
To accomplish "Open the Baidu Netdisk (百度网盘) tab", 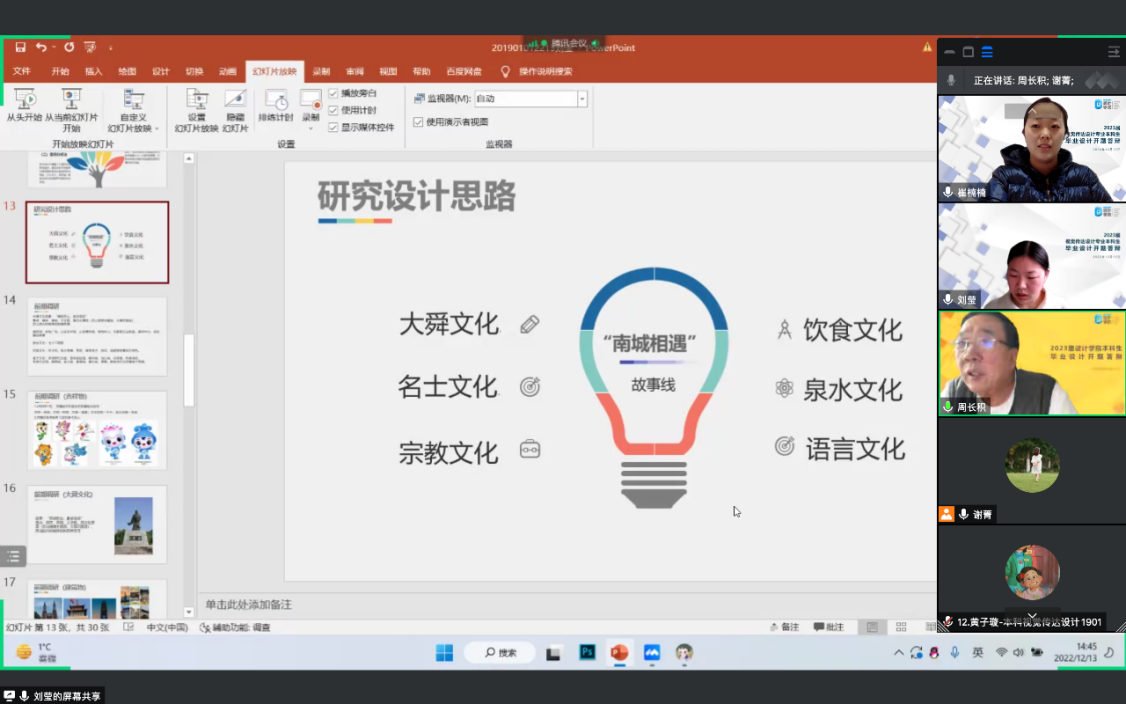I will pyautogui.click(x=464, y=71).
